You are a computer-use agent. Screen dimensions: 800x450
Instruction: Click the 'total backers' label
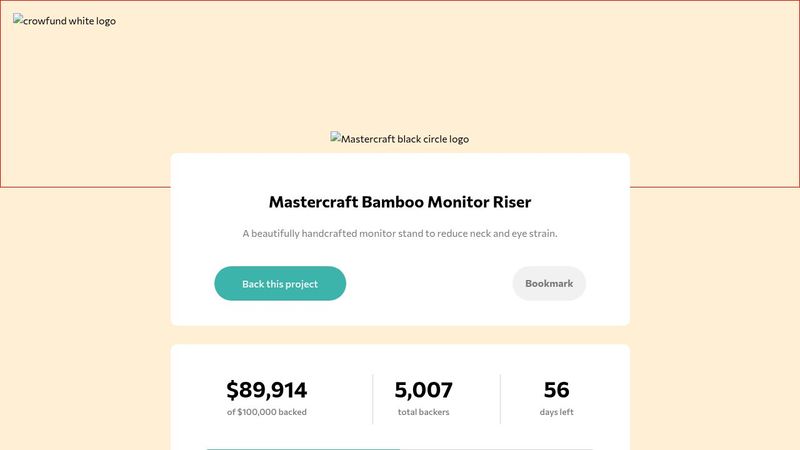click(423, 412)
